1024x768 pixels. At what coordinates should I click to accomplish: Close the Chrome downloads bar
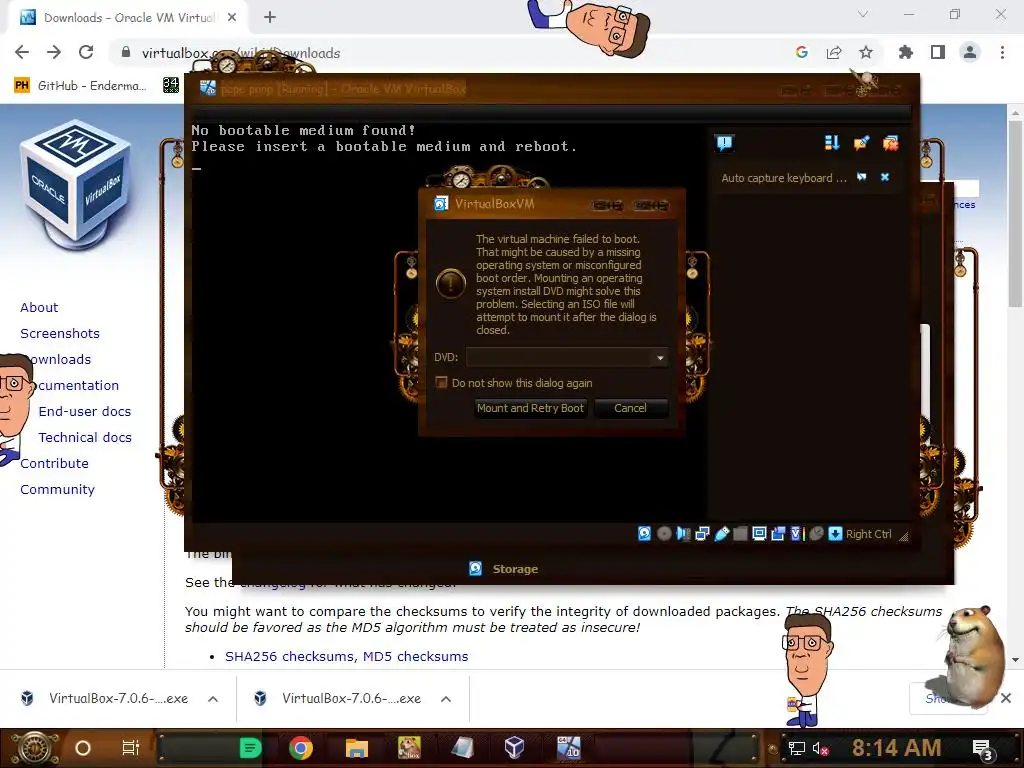pos(1006,698)
